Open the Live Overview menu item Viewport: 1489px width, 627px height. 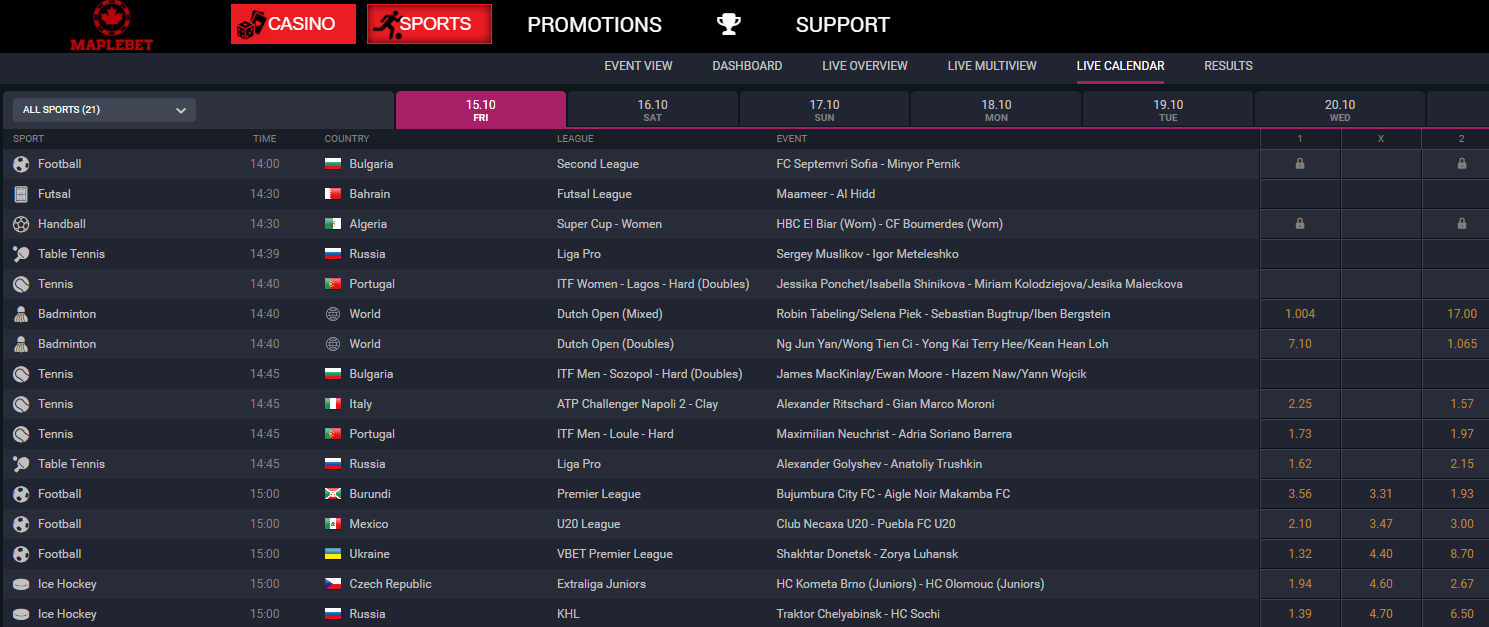(x=865, y=66)
